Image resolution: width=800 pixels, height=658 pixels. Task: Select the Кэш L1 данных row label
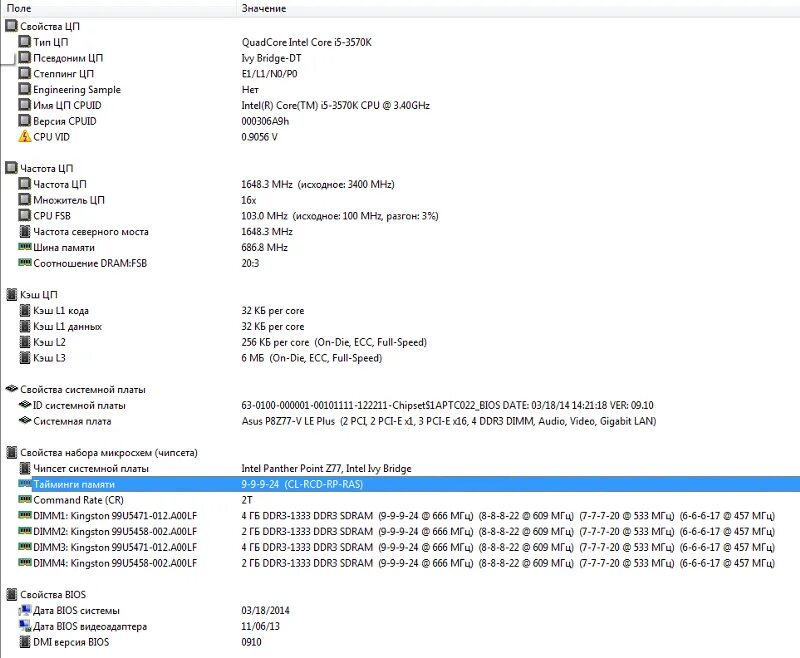(x=67, y=326)
